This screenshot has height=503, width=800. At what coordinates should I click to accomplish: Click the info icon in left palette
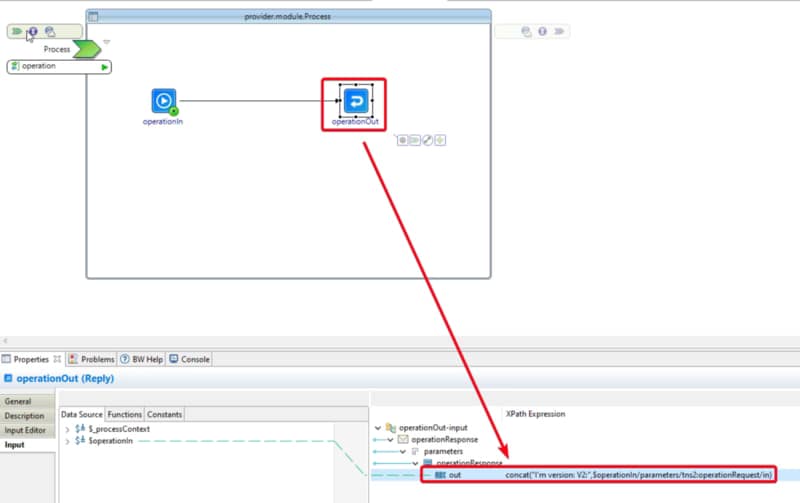click(33, 32)
